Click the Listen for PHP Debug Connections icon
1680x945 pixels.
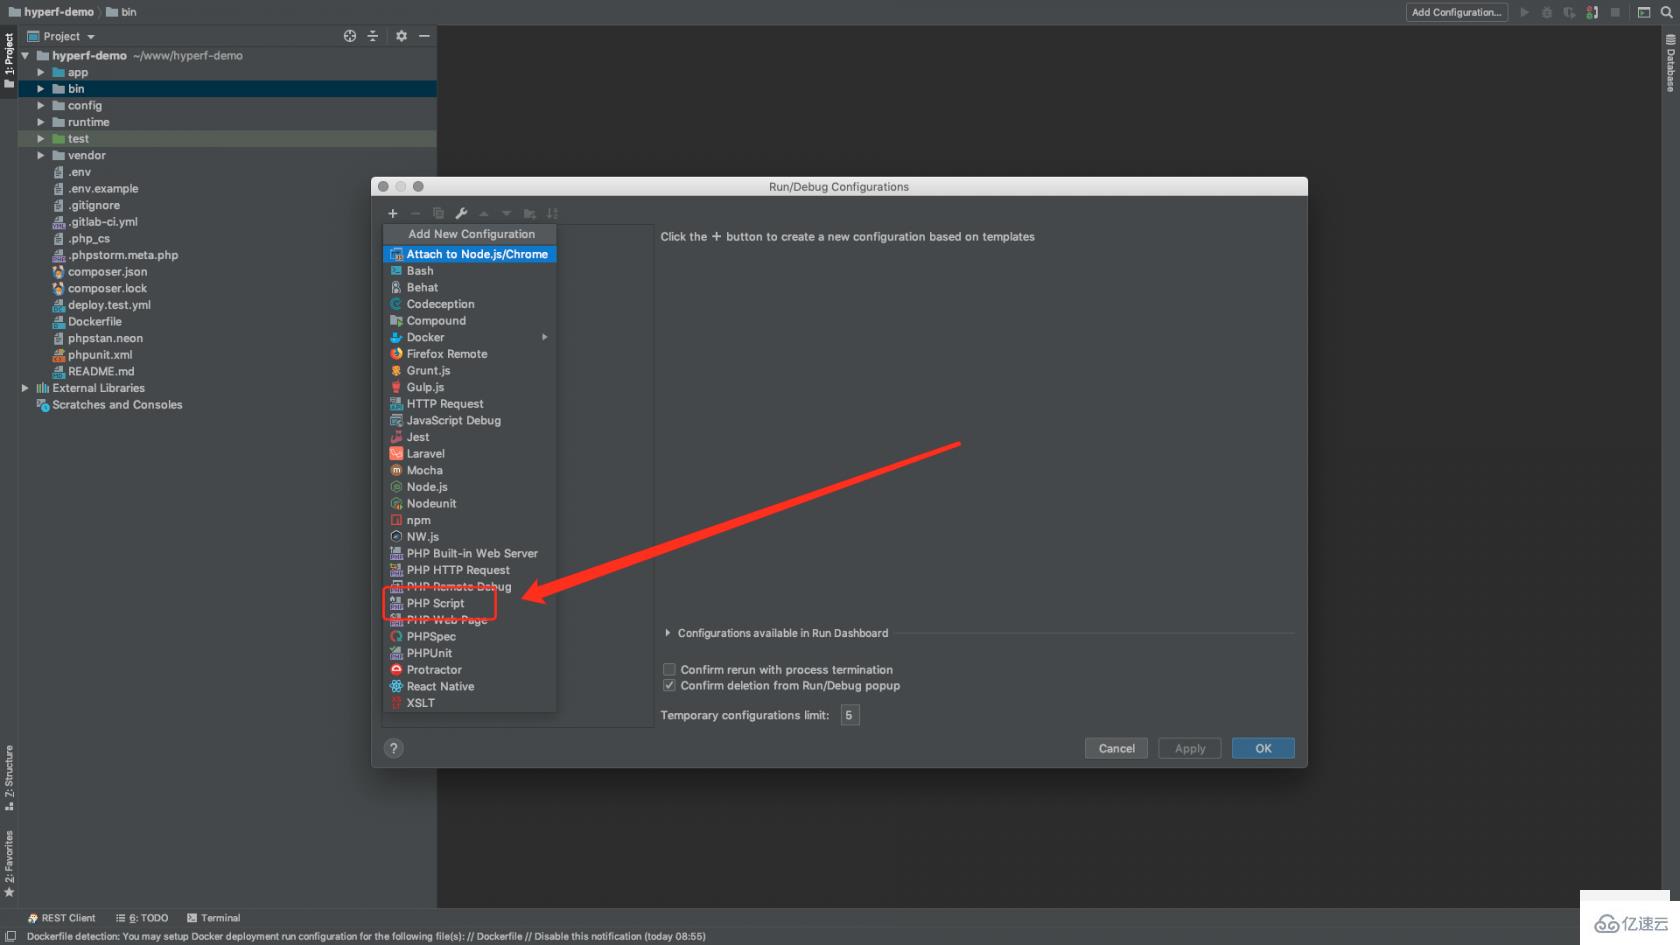coord(1592,12)
